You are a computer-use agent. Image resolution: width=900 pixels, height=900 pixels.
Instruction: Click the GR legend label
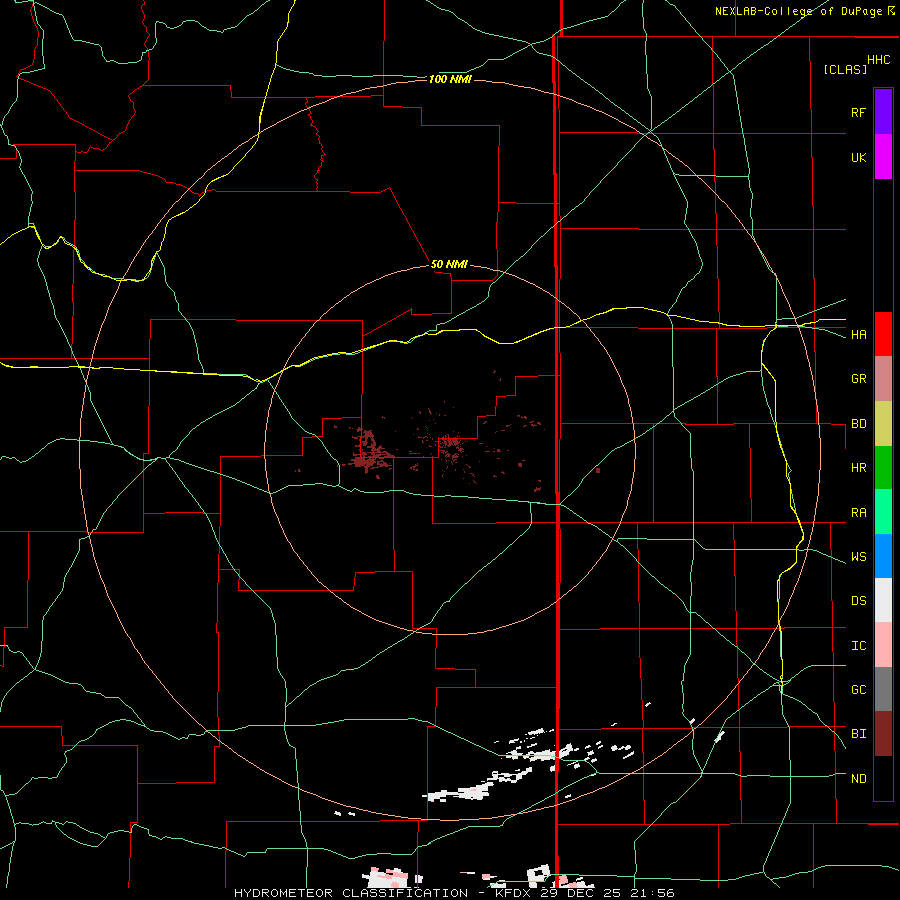[x=858, y=379]
